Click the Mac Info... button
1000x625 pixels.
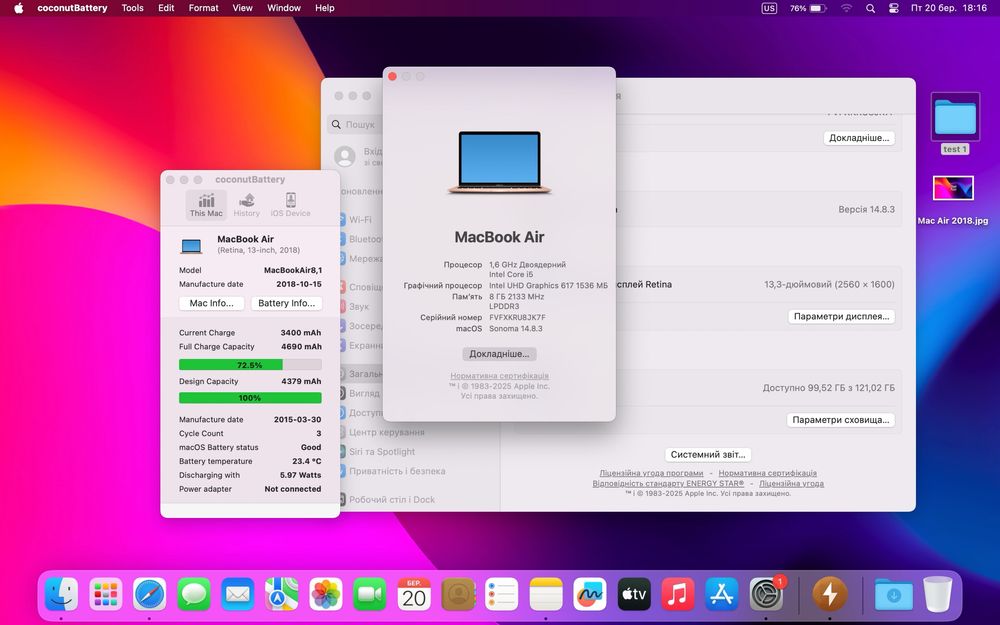tap(212, 303)
